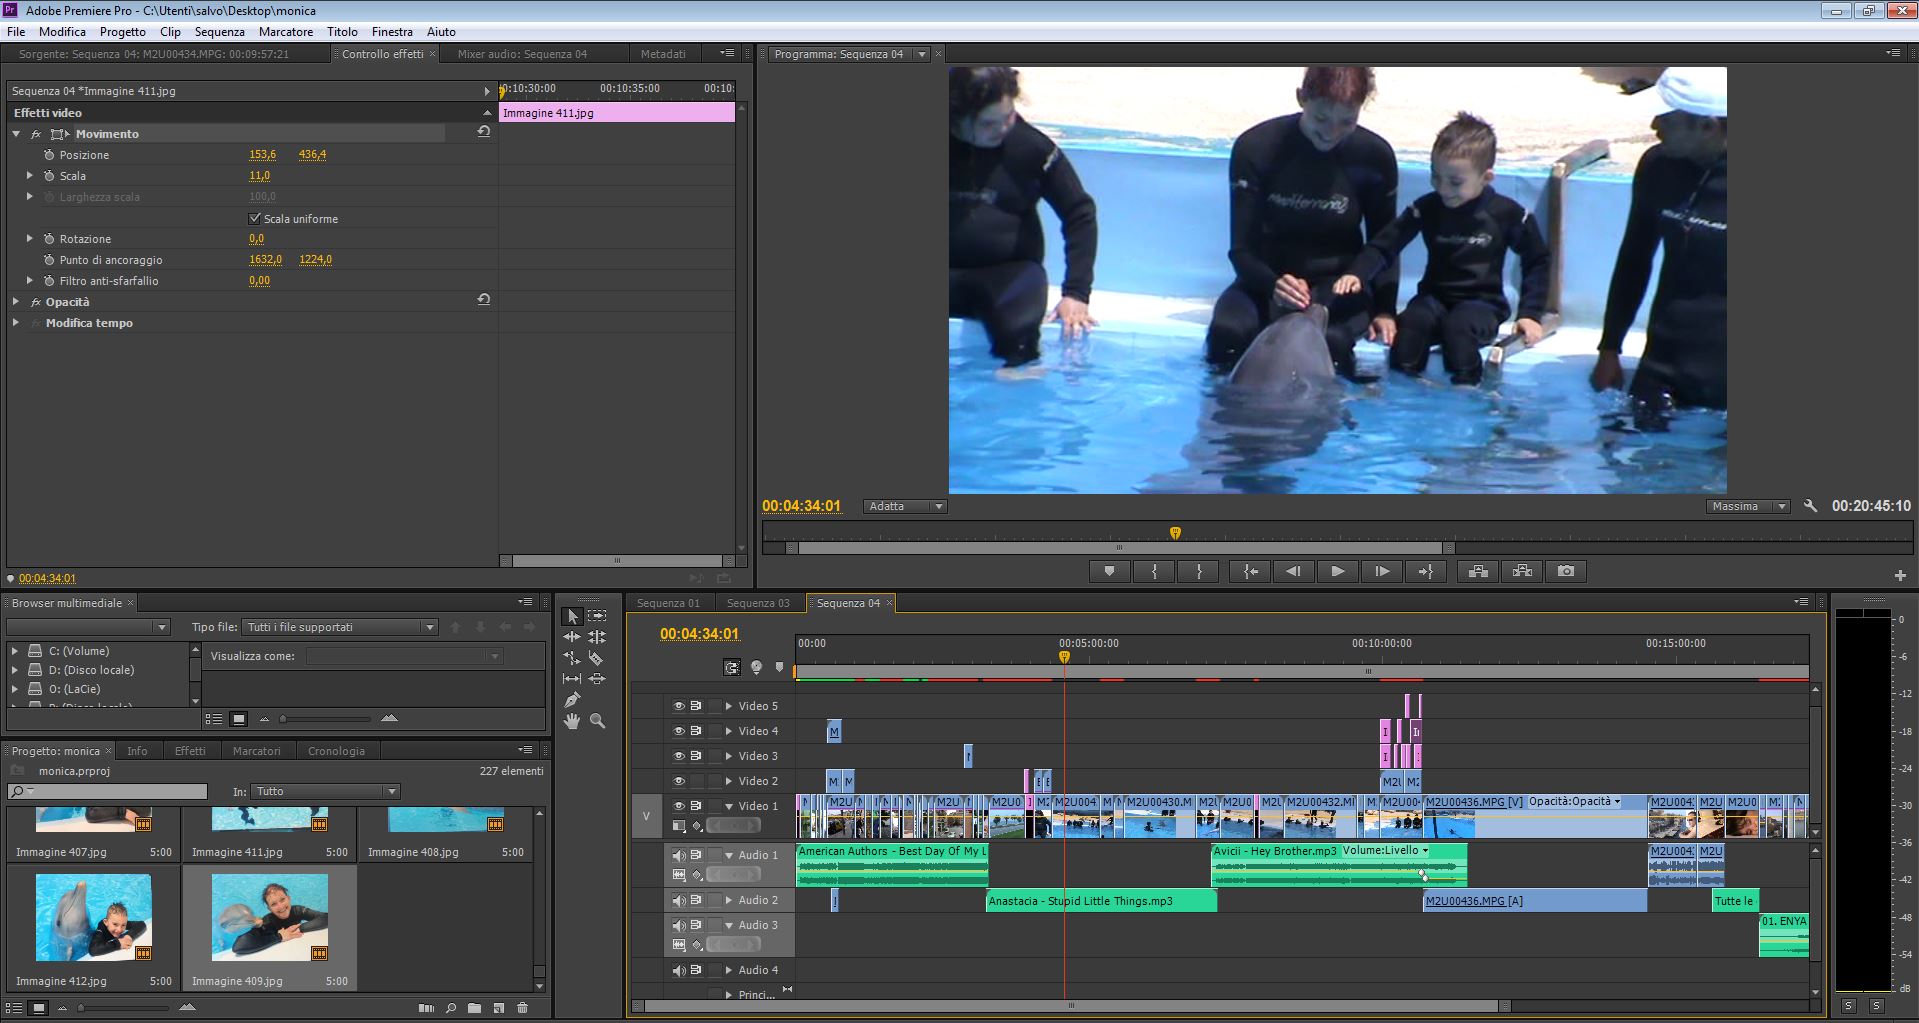Click Mark Out button
The height and width of the screenshot is (1023, 1919).
tap(1199, 571)
